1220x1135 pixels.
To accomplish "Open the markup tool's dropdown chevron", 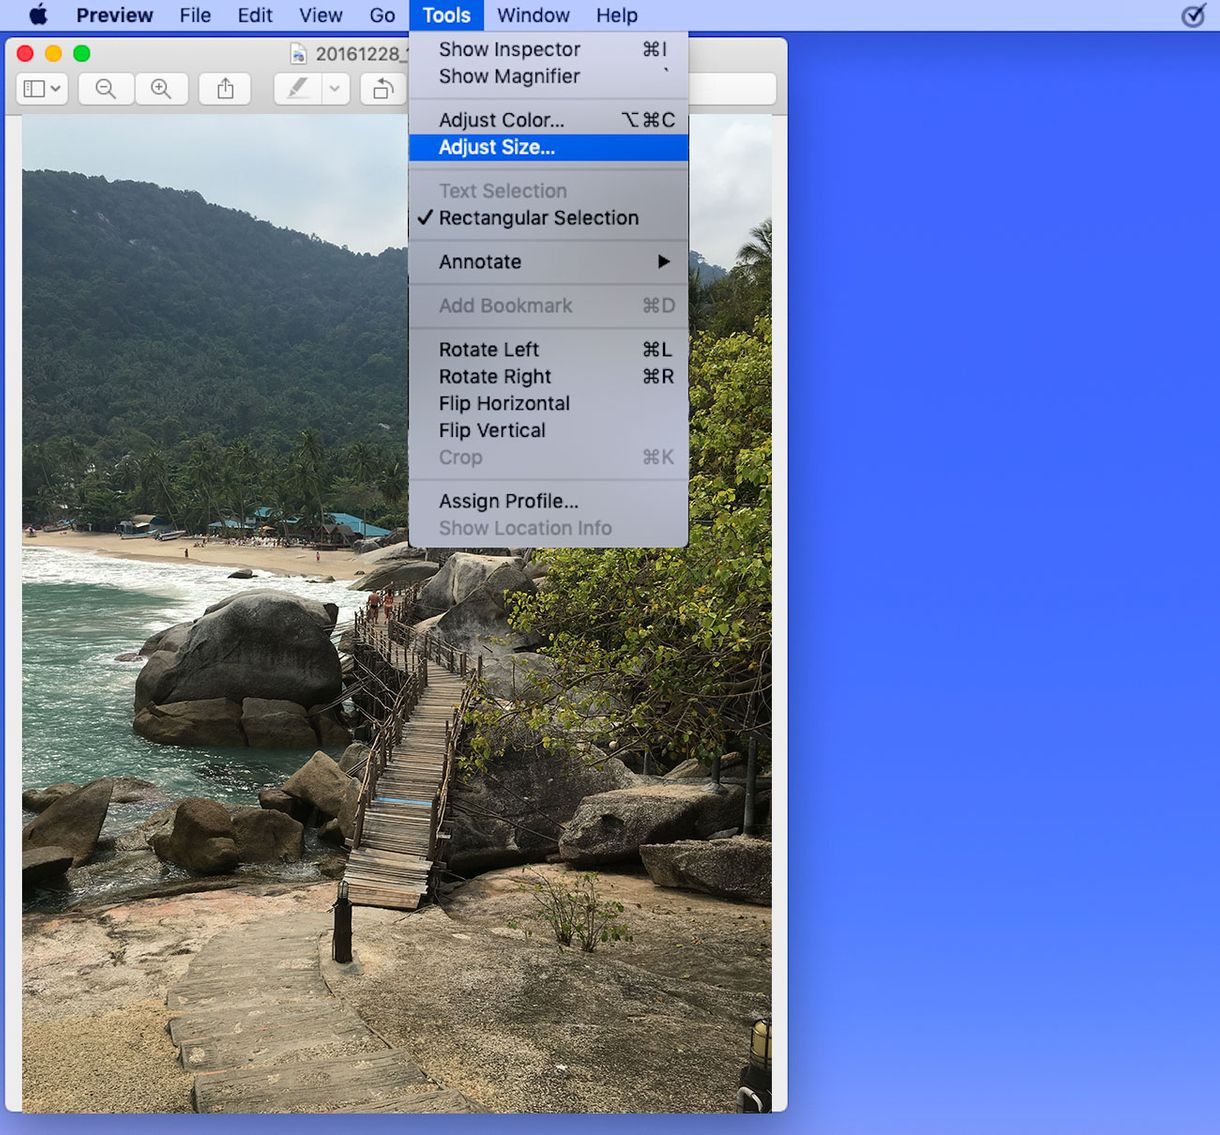I will (x=333, y=88).
